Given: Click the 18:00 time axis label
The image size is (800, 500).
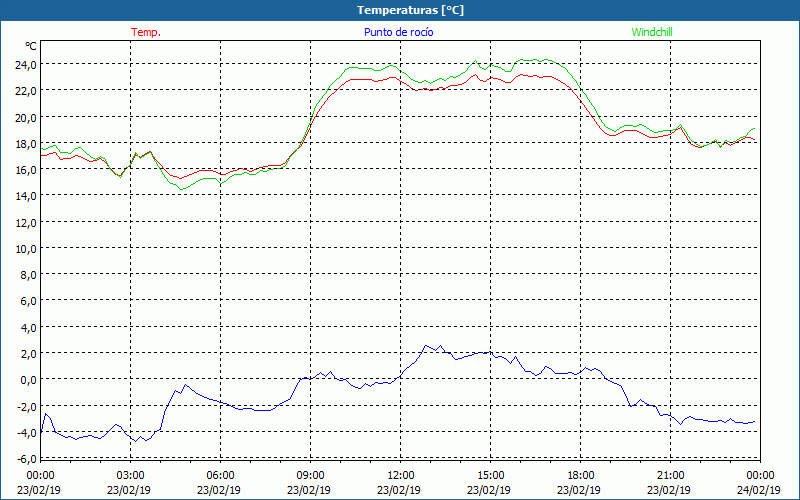Looking at the screenshot, I should [581, 476].
